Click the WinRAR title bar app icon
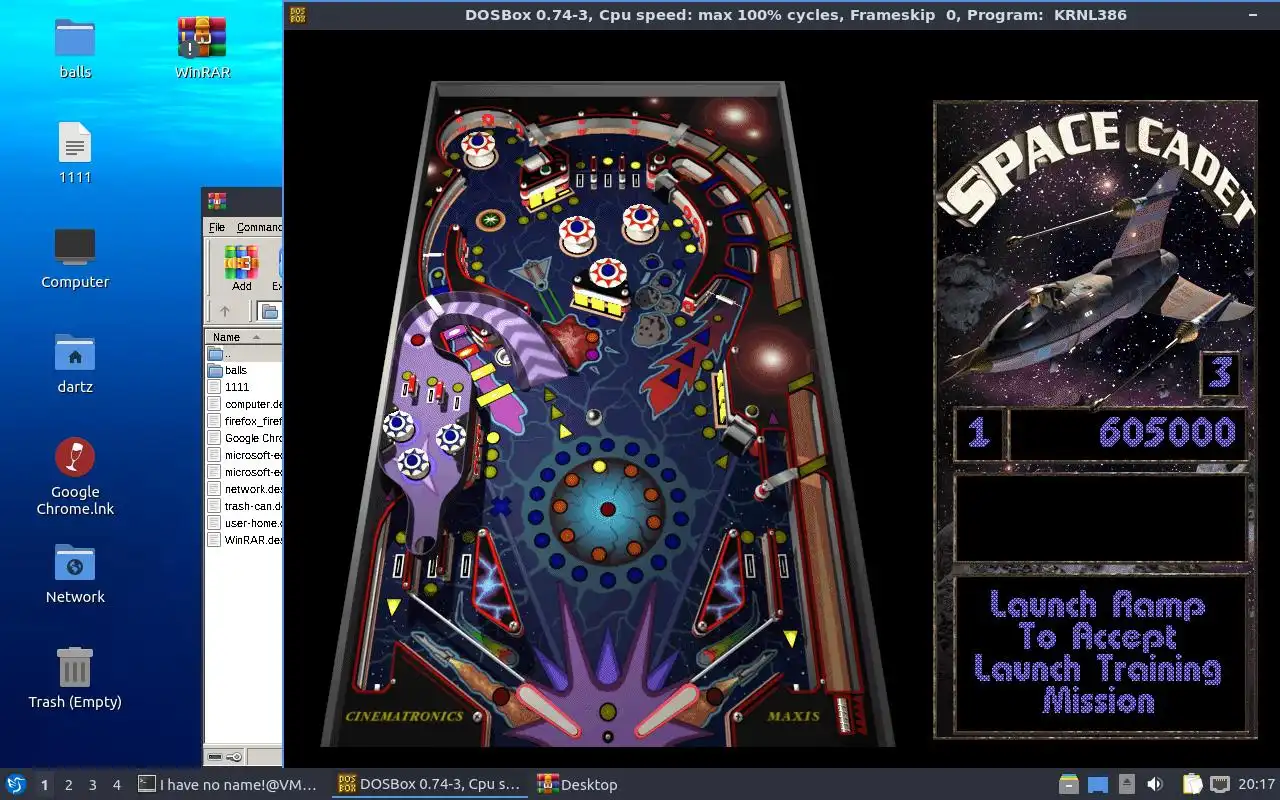 [x=217, y=201]
